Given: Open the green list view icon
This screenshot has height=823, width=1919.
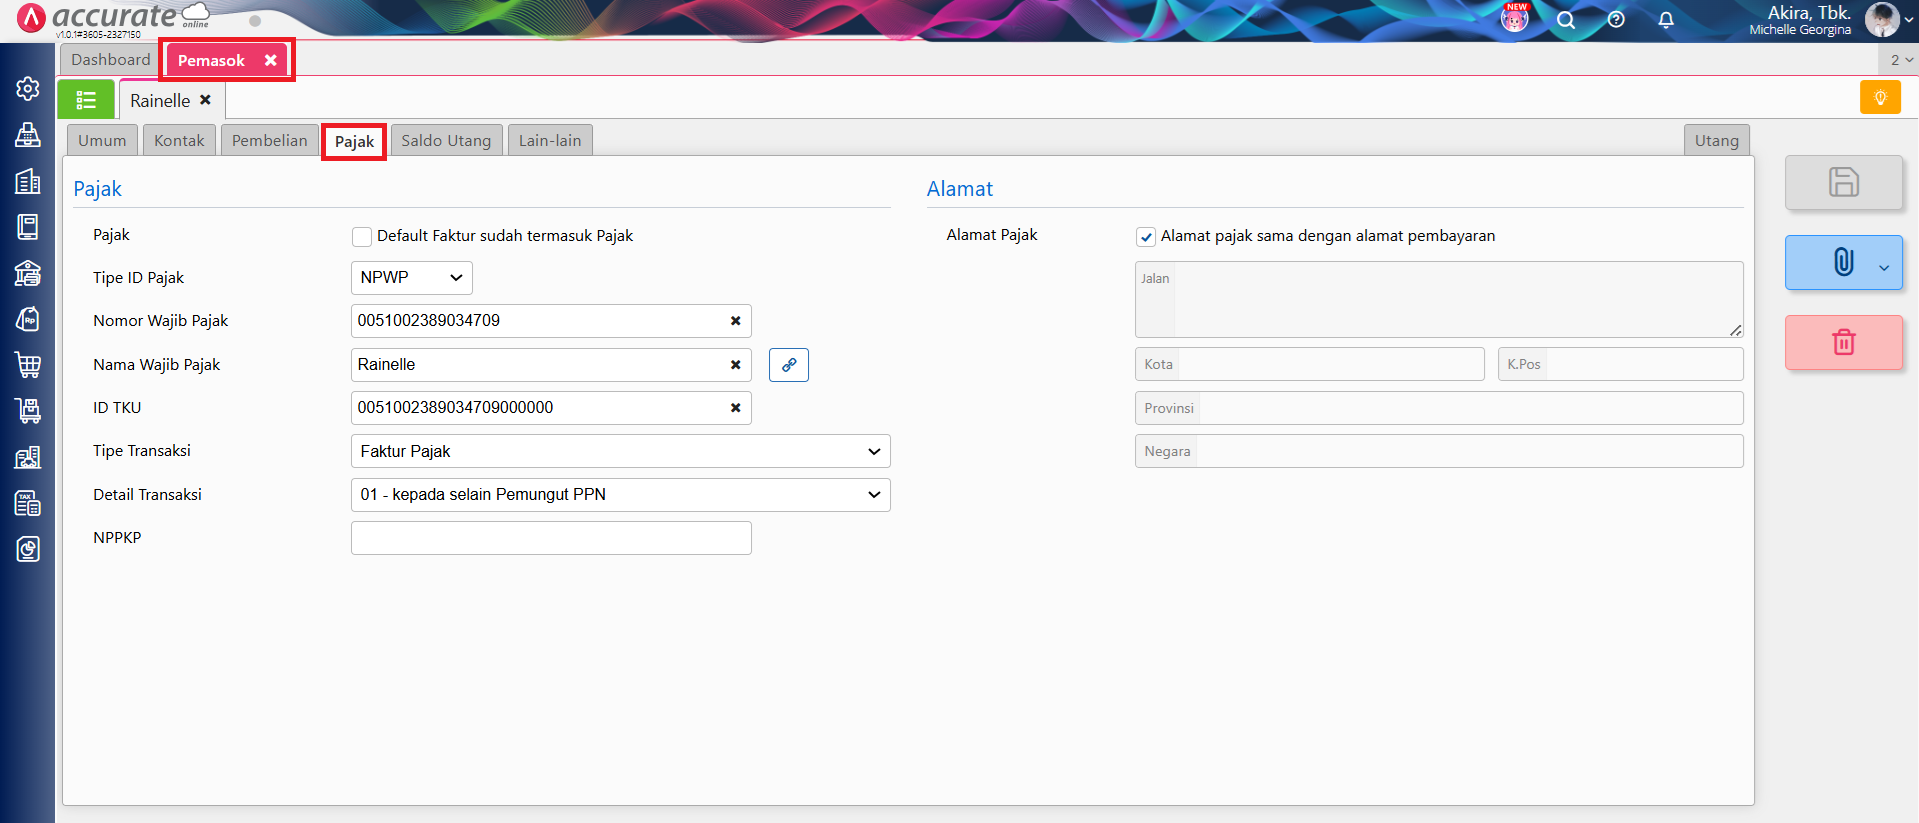Looking at the screenshot, I should coord(86,100).
